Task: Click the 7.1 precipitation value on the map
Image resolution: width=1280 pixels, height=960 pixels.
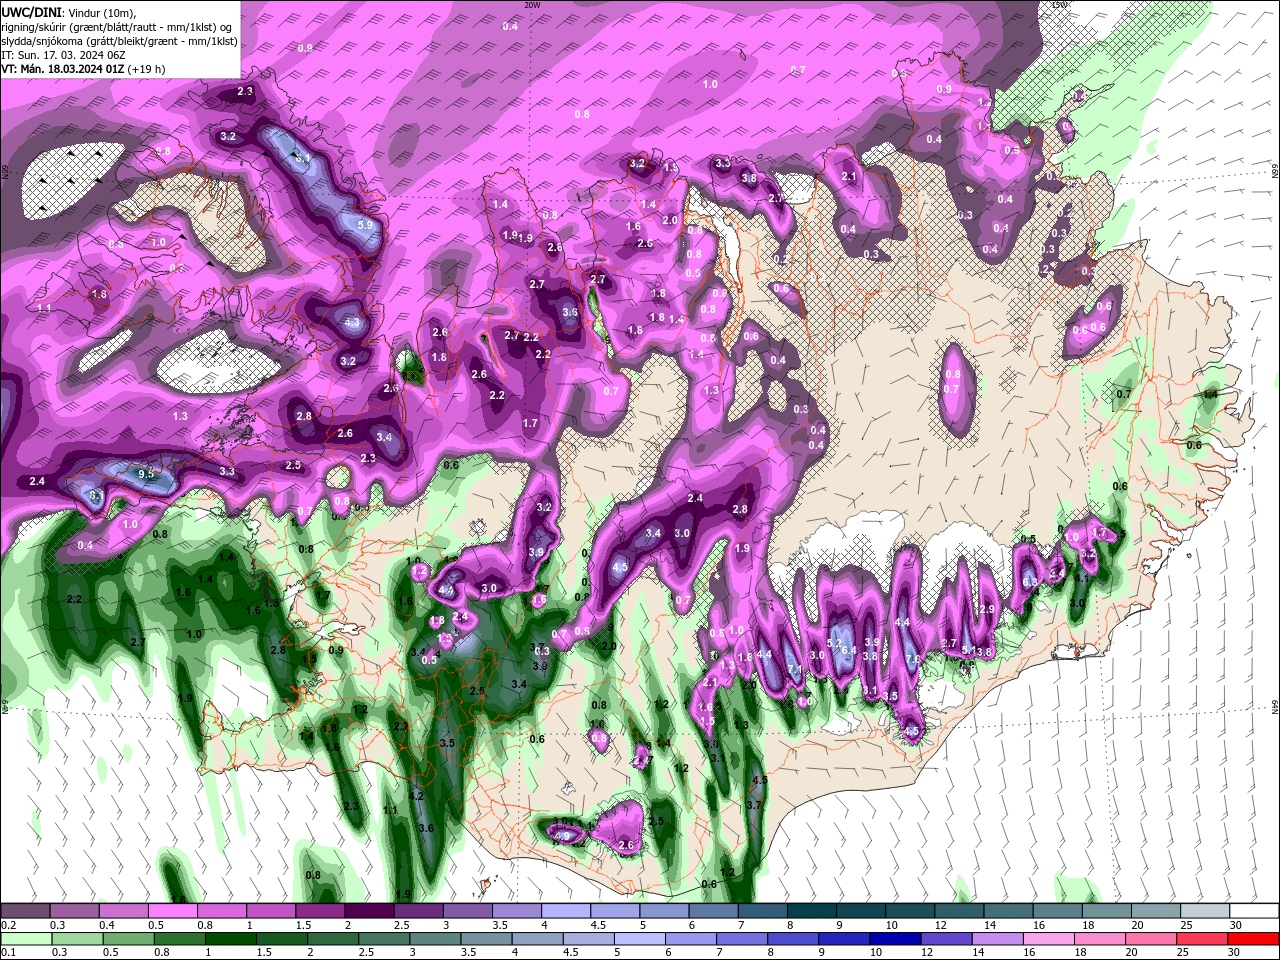Action: click(x=795, y=669)
